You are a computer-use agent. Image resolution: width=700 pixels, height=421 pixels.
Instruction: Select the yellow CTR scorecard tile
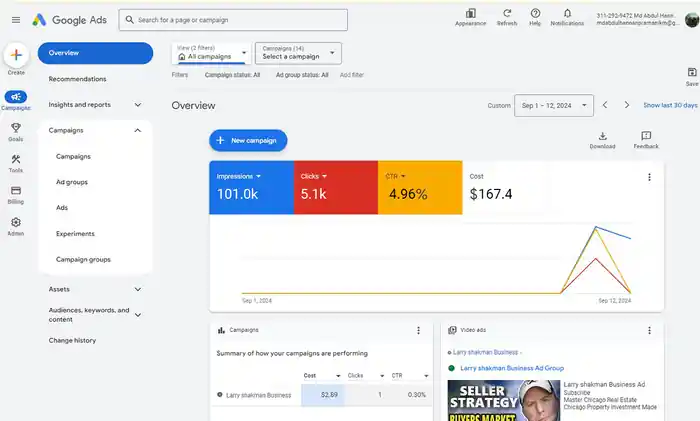(420, 188)
